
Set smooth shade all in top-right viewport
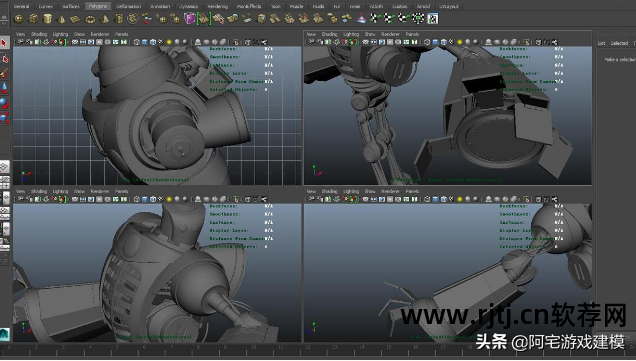[435, 42]
